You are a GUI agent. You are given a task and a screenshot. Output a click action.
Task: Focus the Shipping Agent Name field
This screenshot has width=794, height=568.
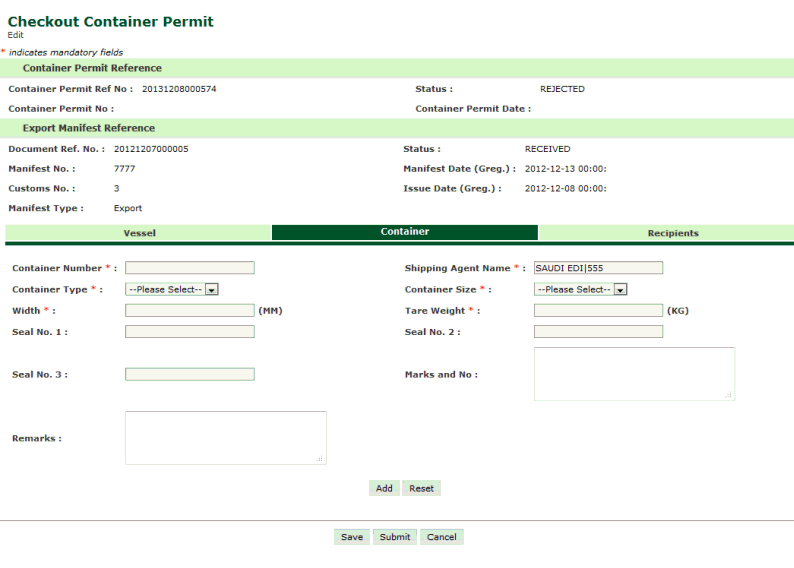pos(598,268)
